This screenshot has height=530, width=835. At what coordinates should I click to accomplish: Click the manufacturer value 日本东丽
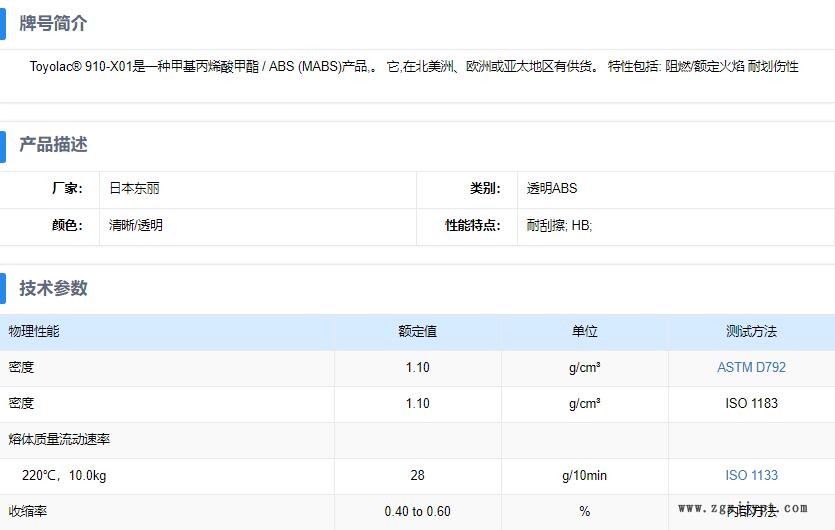[x=134, y=188]
